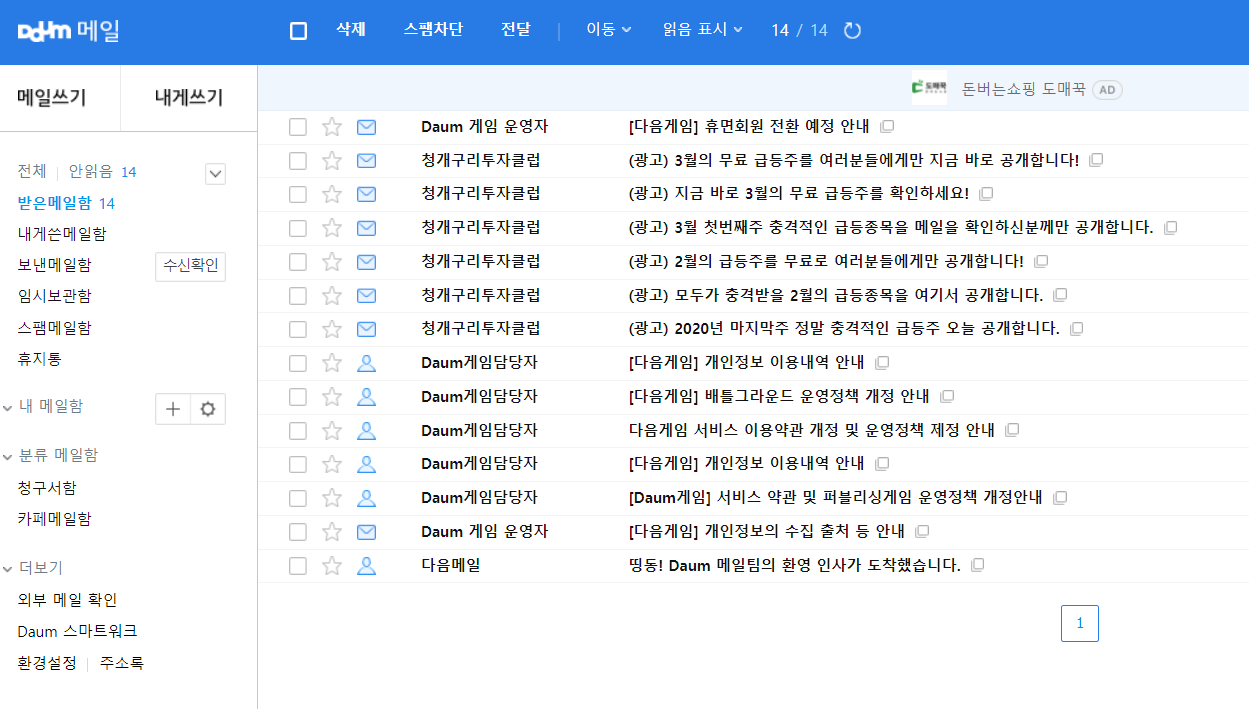Check the Daum 메일팀의 환영 인사 mail
Image resolution: width=1249 pixels, height=709 pixels.
pos(298,566)
